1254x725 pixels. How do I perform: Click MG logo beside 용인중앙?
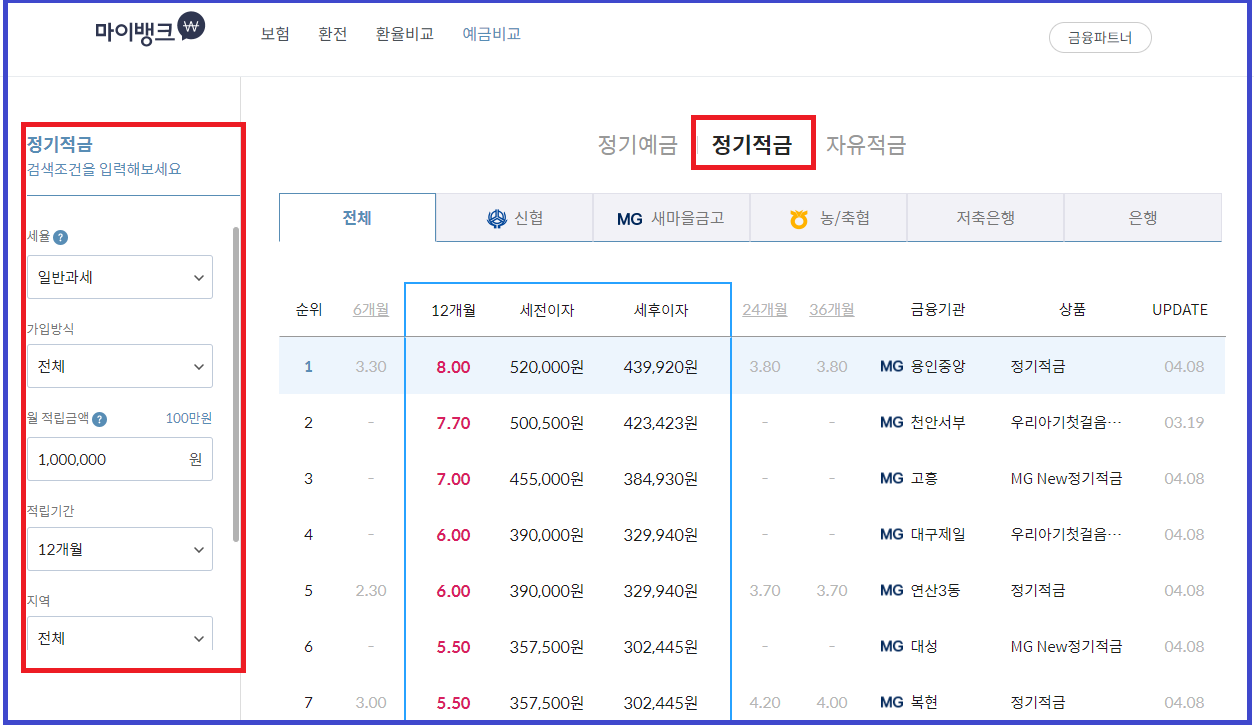click(x=891, y=367)
